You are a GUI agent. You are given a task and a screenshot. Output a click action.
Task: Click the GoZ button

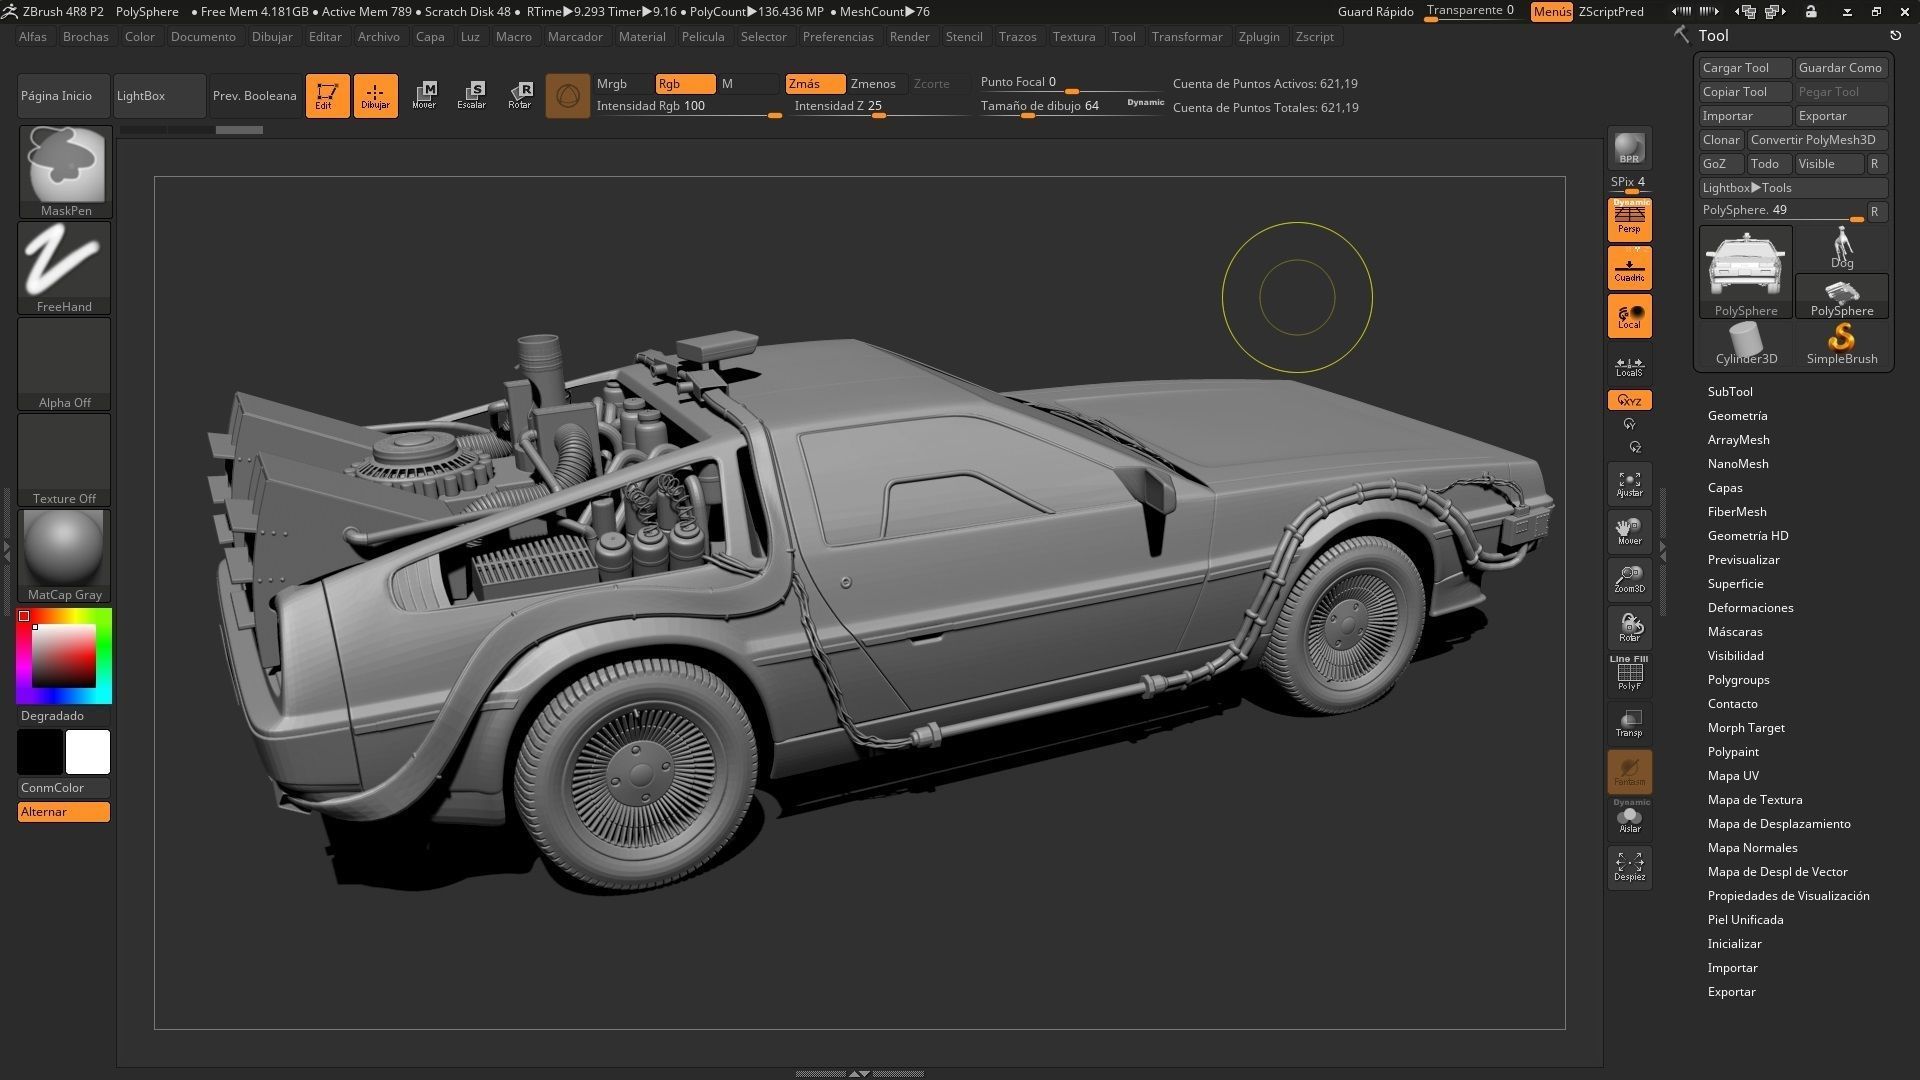(1721, 164)
